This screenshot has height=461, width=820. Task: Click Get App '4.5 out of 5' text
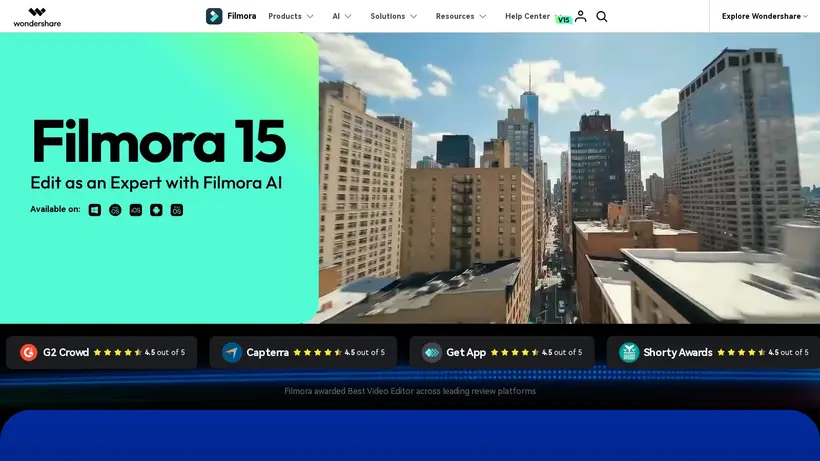pos(562,352)
